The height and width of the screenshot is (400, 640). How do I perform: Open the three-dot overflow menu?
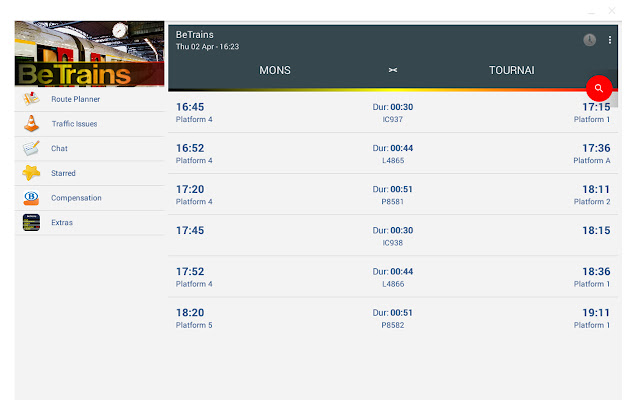610,40
